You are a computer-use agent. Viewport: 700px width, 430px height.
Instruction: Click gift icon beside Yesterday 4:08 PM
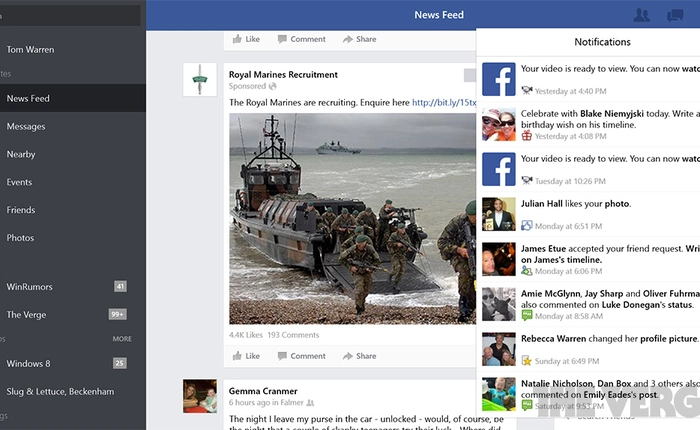tap(527, 136)
